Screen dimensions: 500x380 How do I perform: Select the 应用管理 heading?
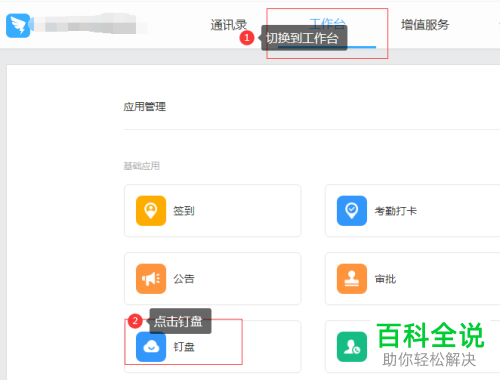point(145,107)
